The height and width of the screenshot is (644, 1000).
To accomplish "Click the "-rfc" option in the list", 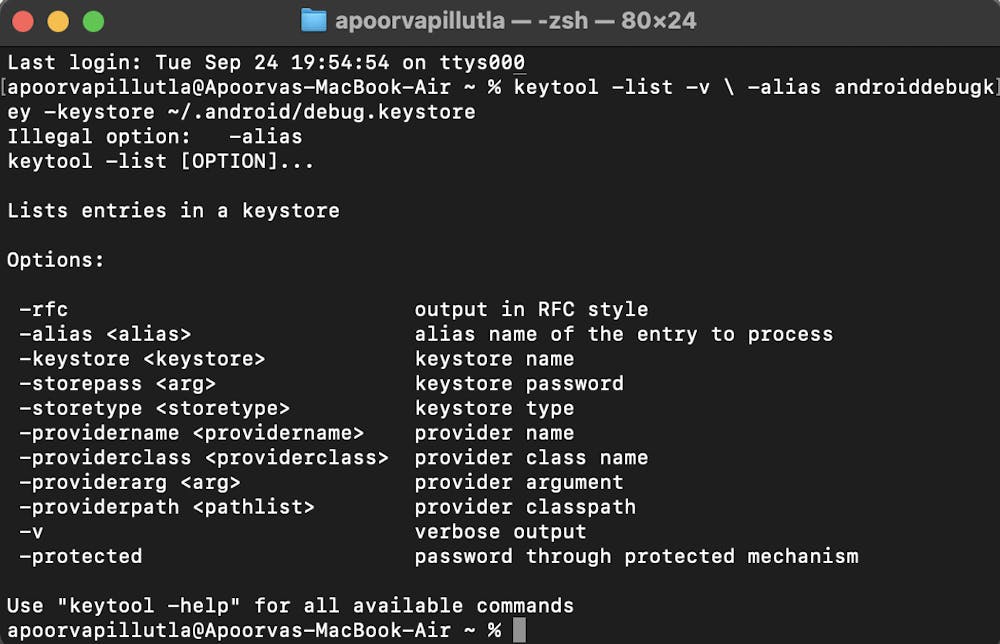I will pos(43,309).
